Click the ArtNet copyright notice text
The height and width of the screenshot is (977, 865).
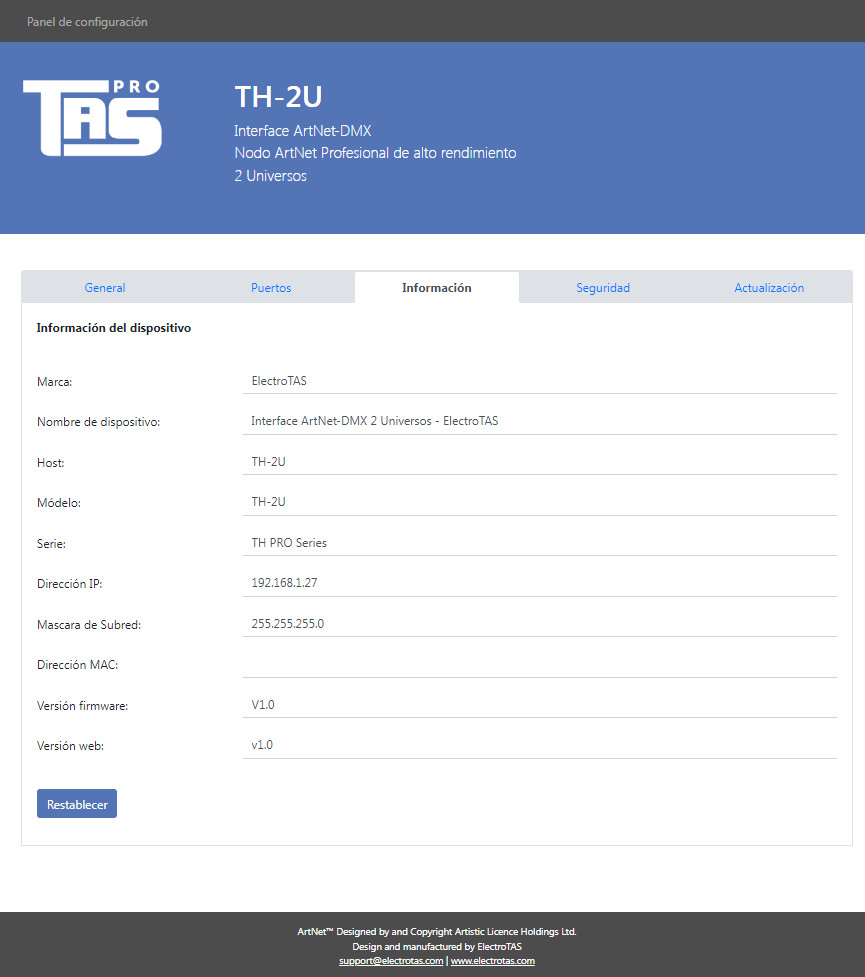[437, 932]
